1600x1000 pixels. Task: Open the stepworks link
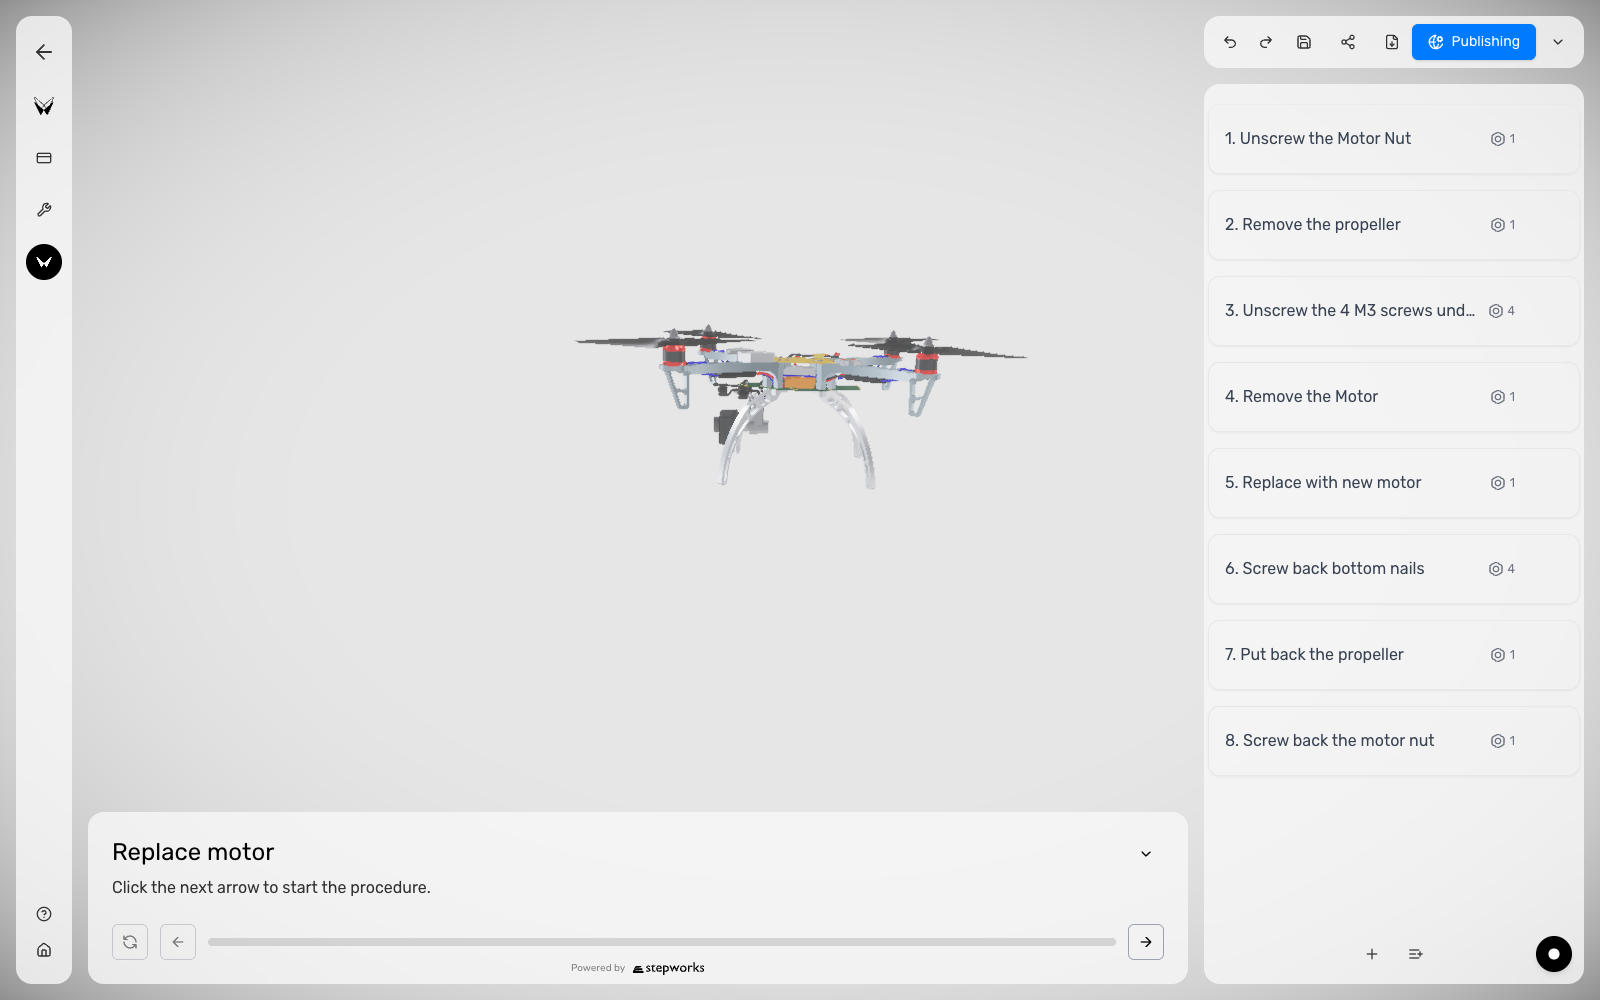[x=669, y=968]
